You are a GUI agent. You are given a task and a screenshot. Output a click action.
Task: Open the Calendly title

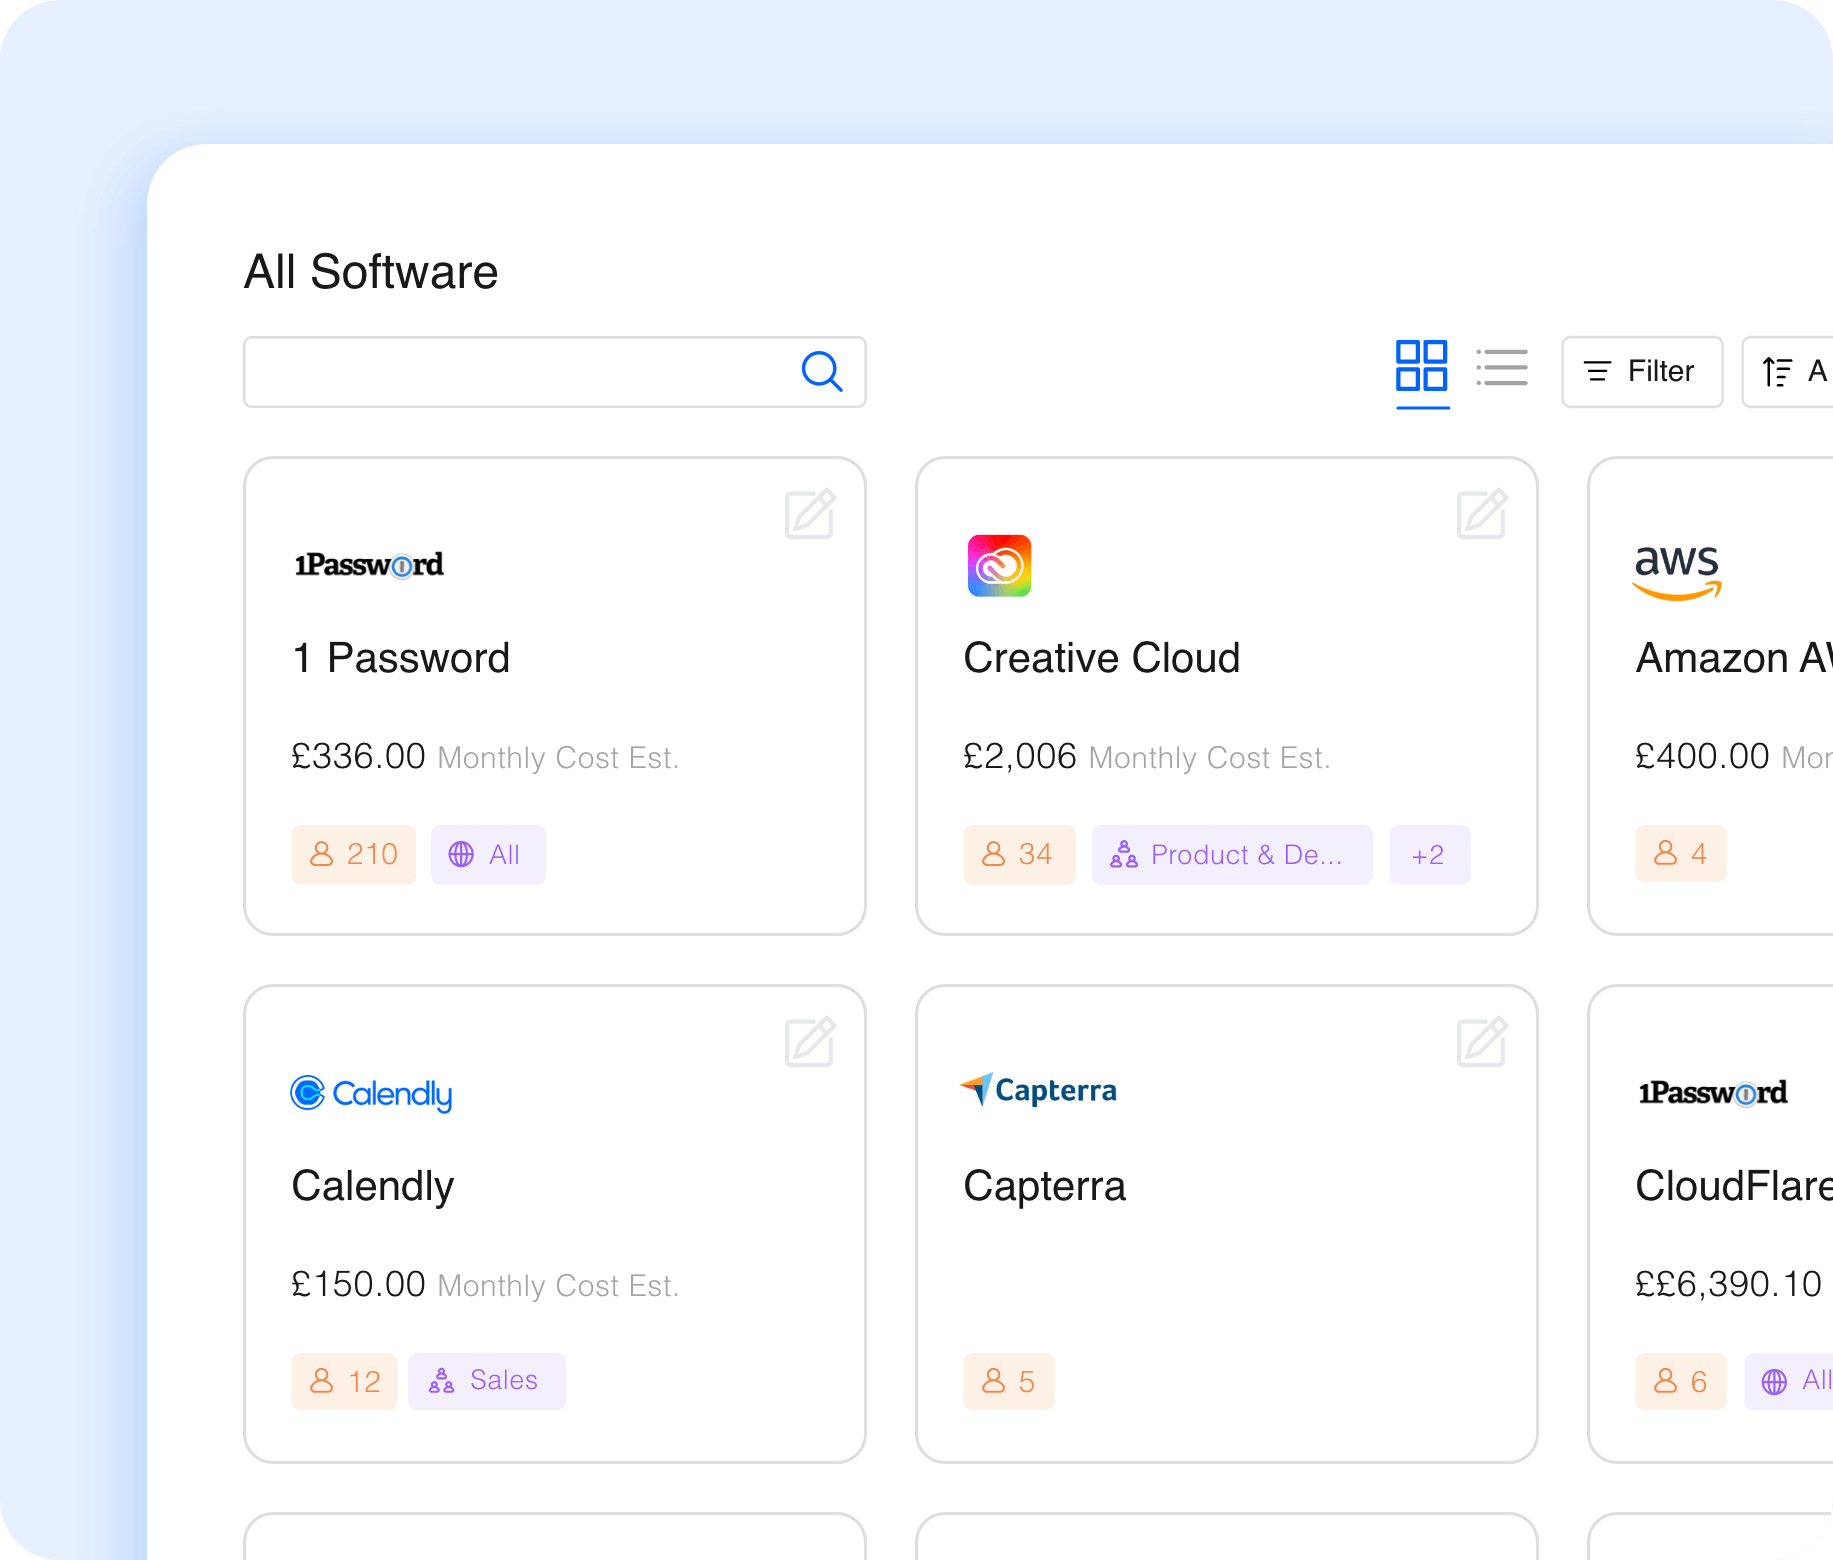tap(373, 1187)
